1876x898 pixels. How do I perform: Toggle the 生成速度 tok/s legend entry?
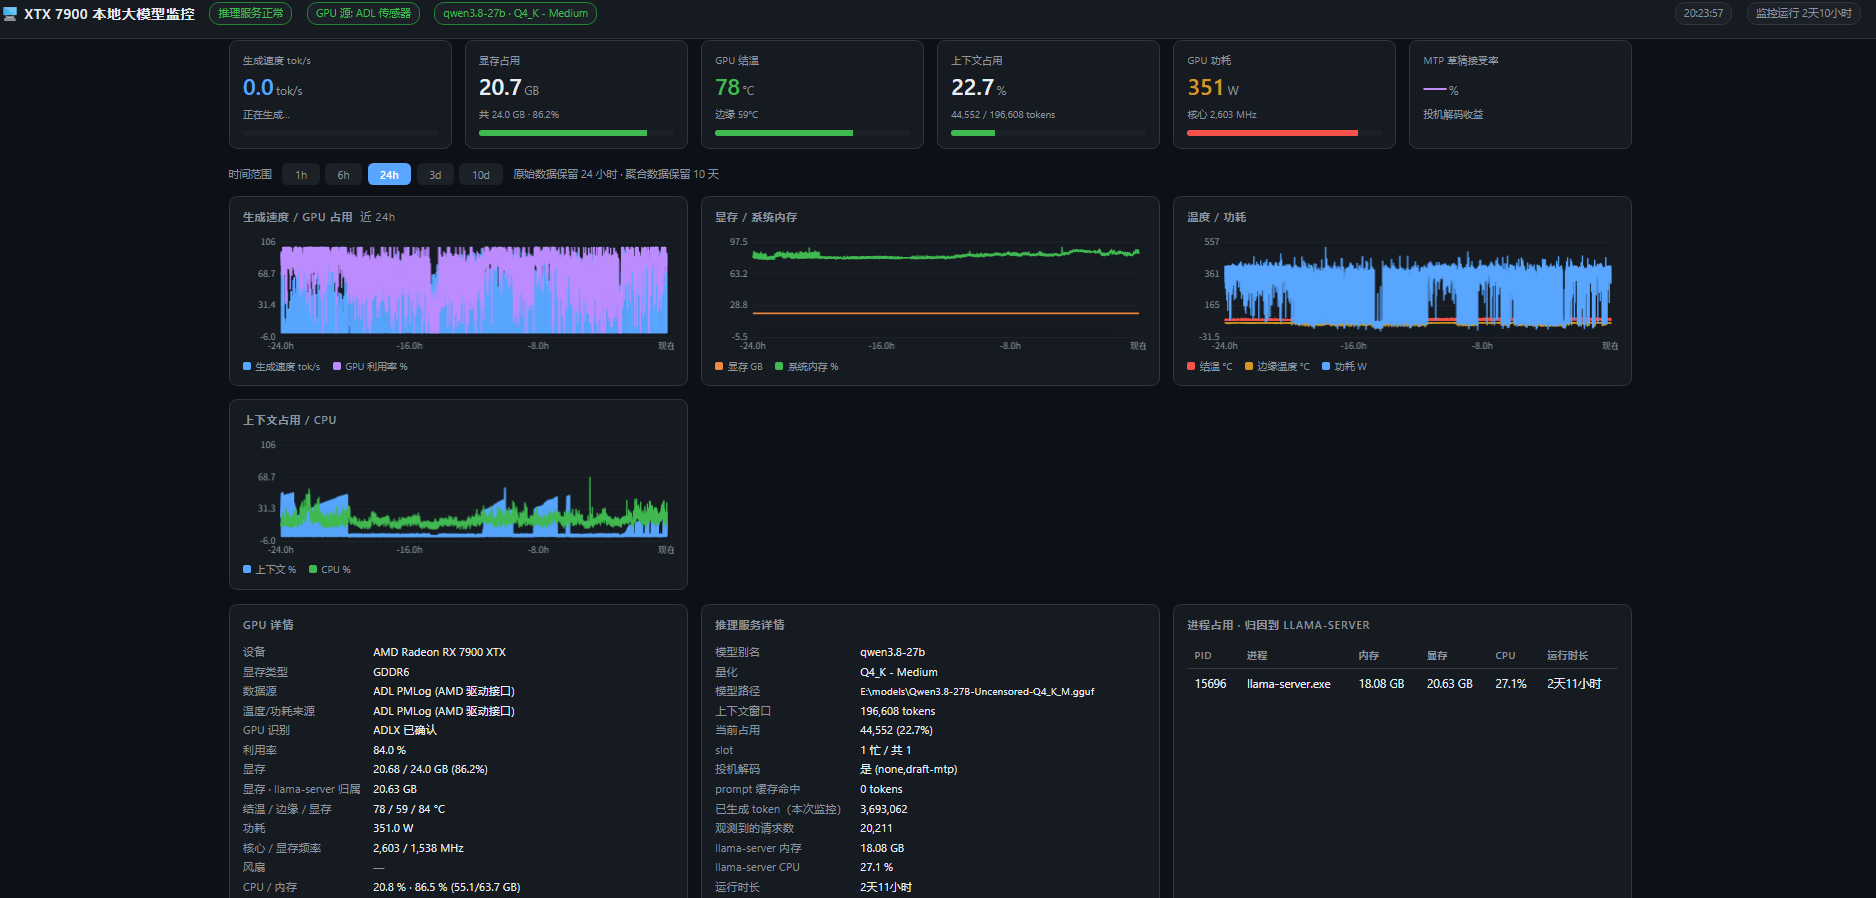click(281, 367)
